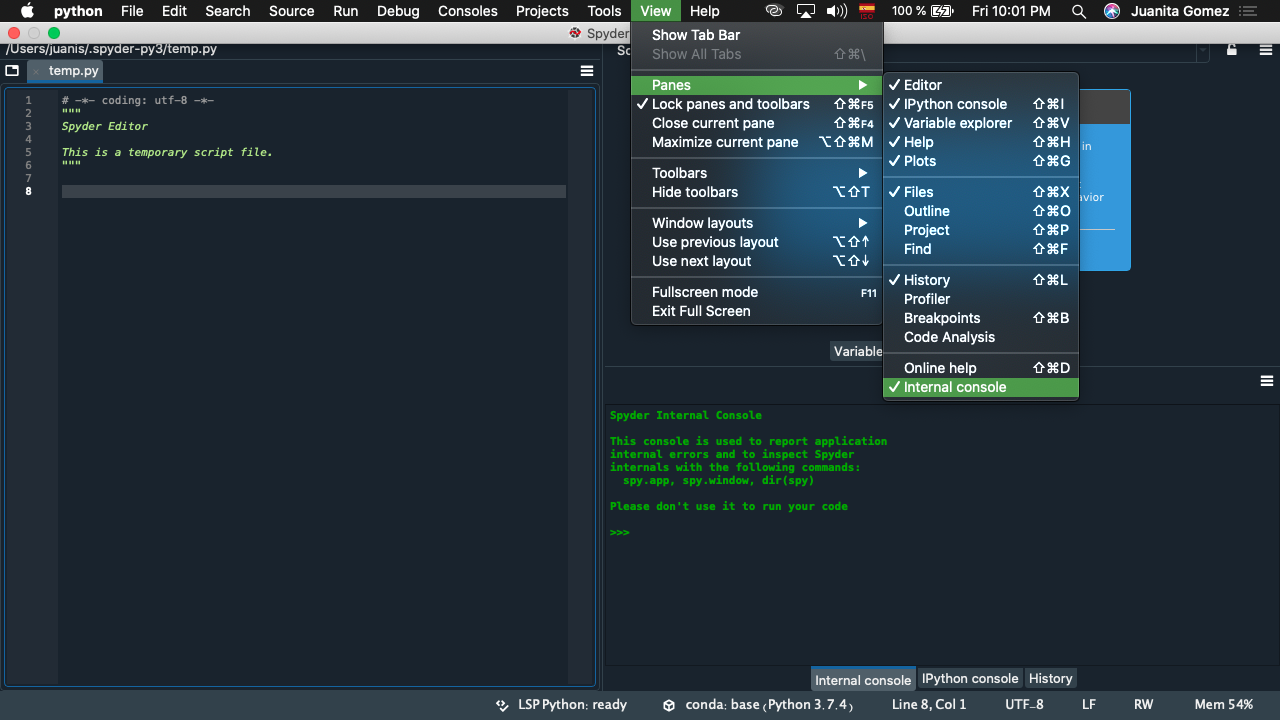1280x720 pixels.
Task: Select Use next layout
Action: pos(757,261)
